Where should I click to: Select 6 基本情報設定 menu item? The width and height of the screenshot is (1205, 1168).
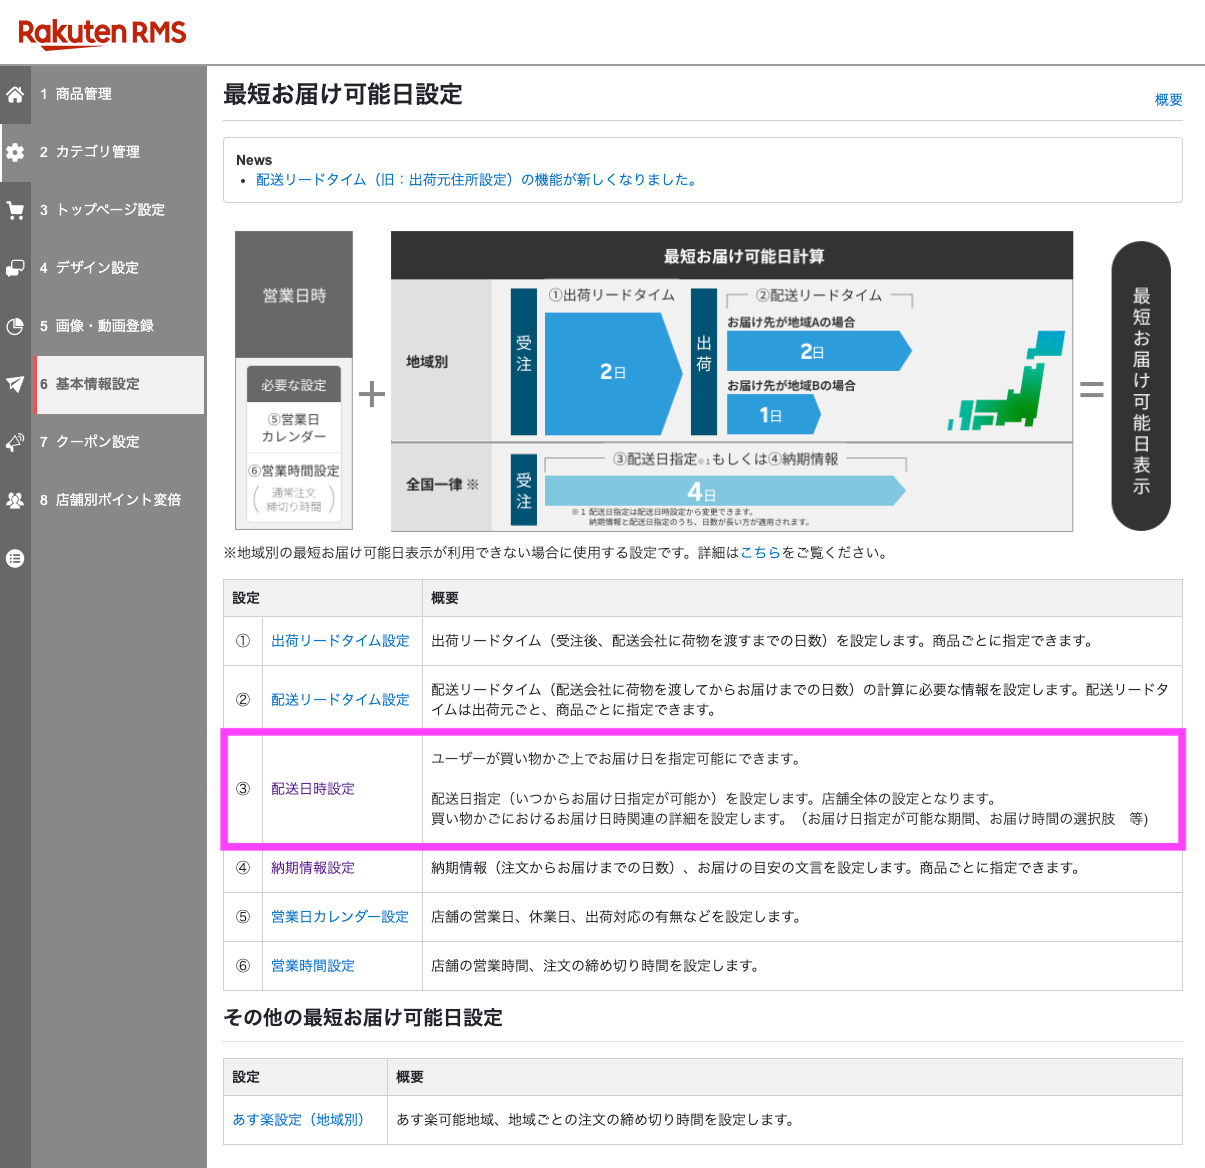[118, 384]
